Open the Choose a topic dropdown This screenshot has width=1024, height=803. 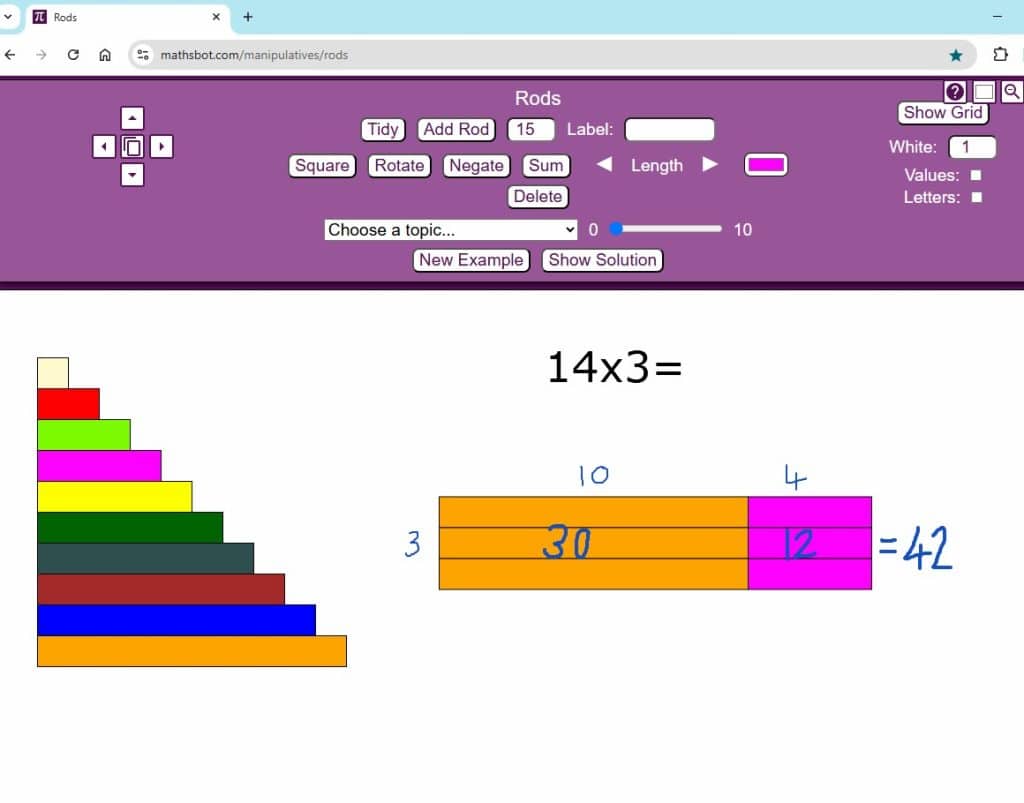click(x=449, y=229)
